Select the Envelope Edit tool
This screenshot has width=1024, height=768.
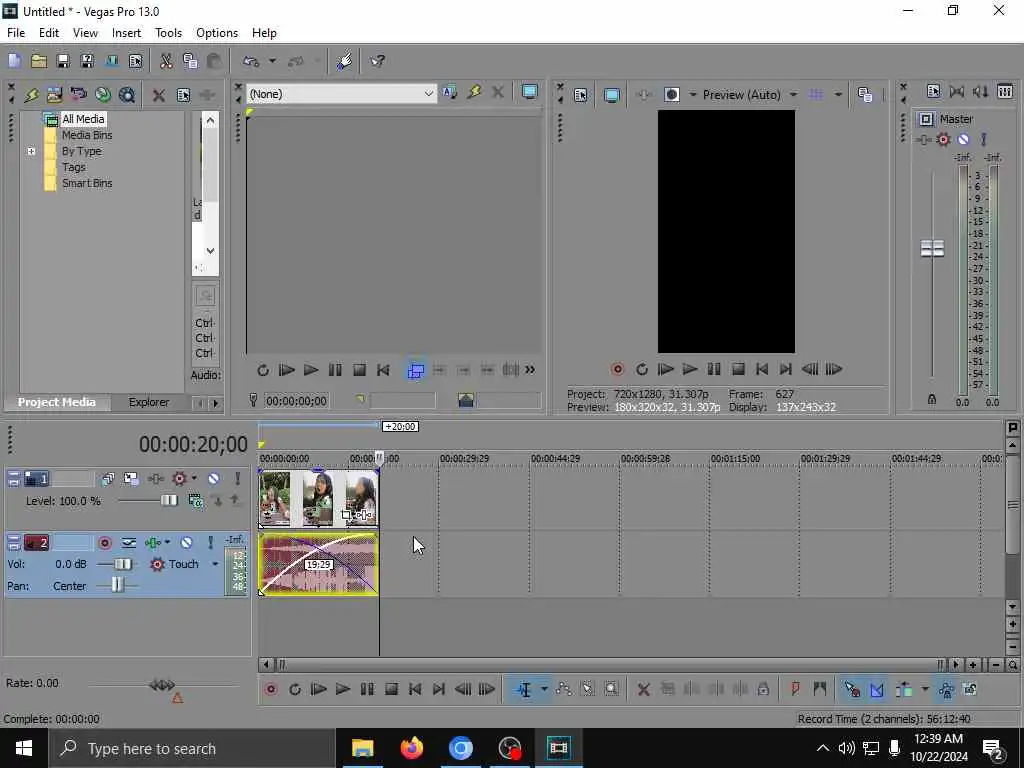tap(564, 689)
